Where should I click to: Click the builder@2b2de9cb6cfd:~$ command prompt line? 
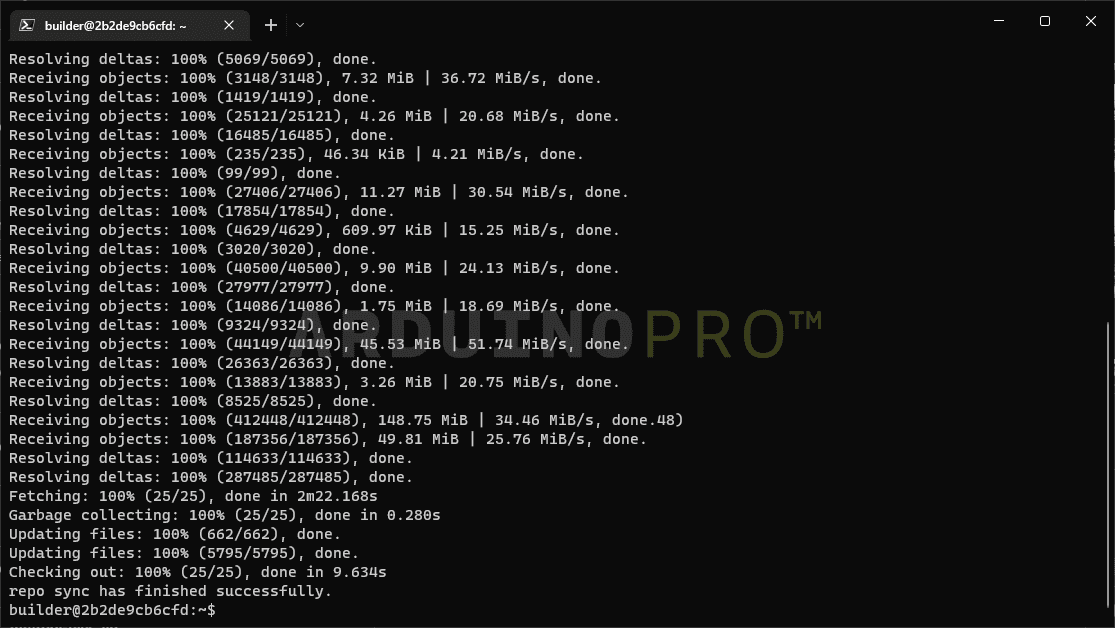[112, 610]
